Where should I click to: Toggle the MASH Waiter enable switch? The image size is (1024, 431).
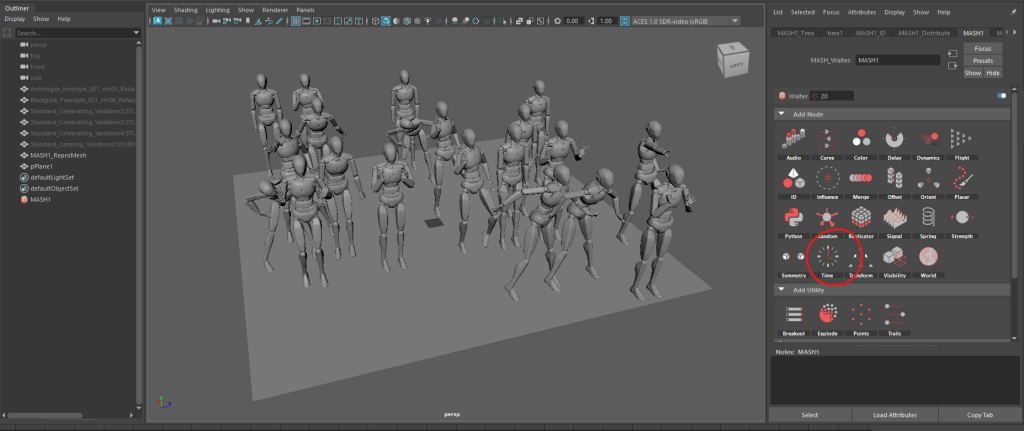point(1000,96)
